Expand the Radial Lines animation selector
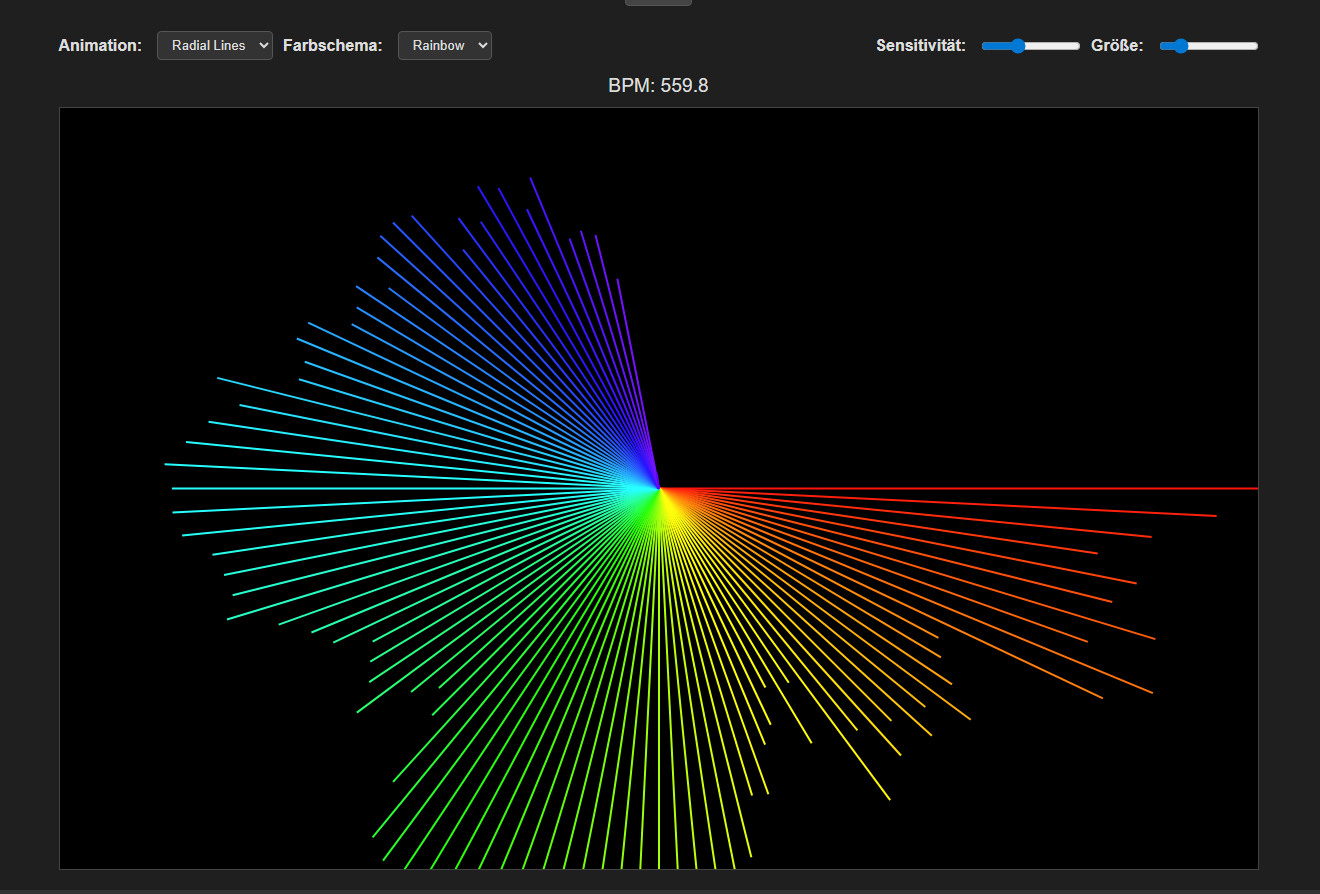The height and width of the screenshot is (894, 1320). tap(214, 45)
